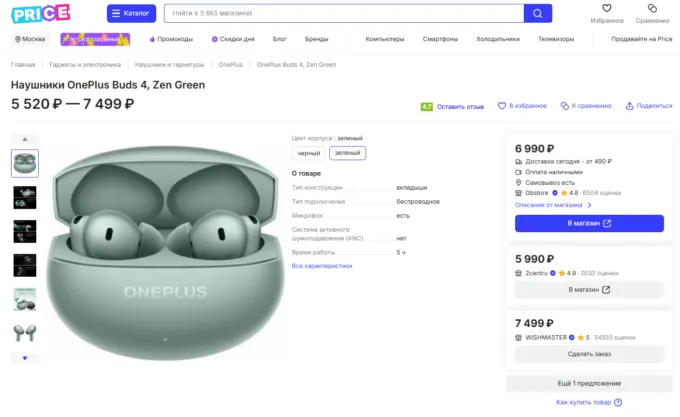Screen dimensions: 680x417
Task: Open Смартфоны category in nav
Action: click(440, 39)
